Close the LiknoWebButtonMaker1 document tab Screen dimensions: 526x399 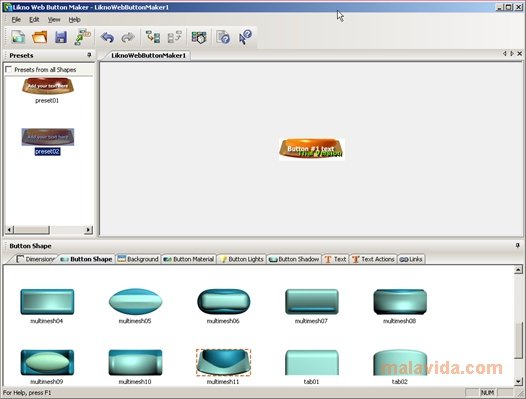pyautogui.click(x=519, y=53)
